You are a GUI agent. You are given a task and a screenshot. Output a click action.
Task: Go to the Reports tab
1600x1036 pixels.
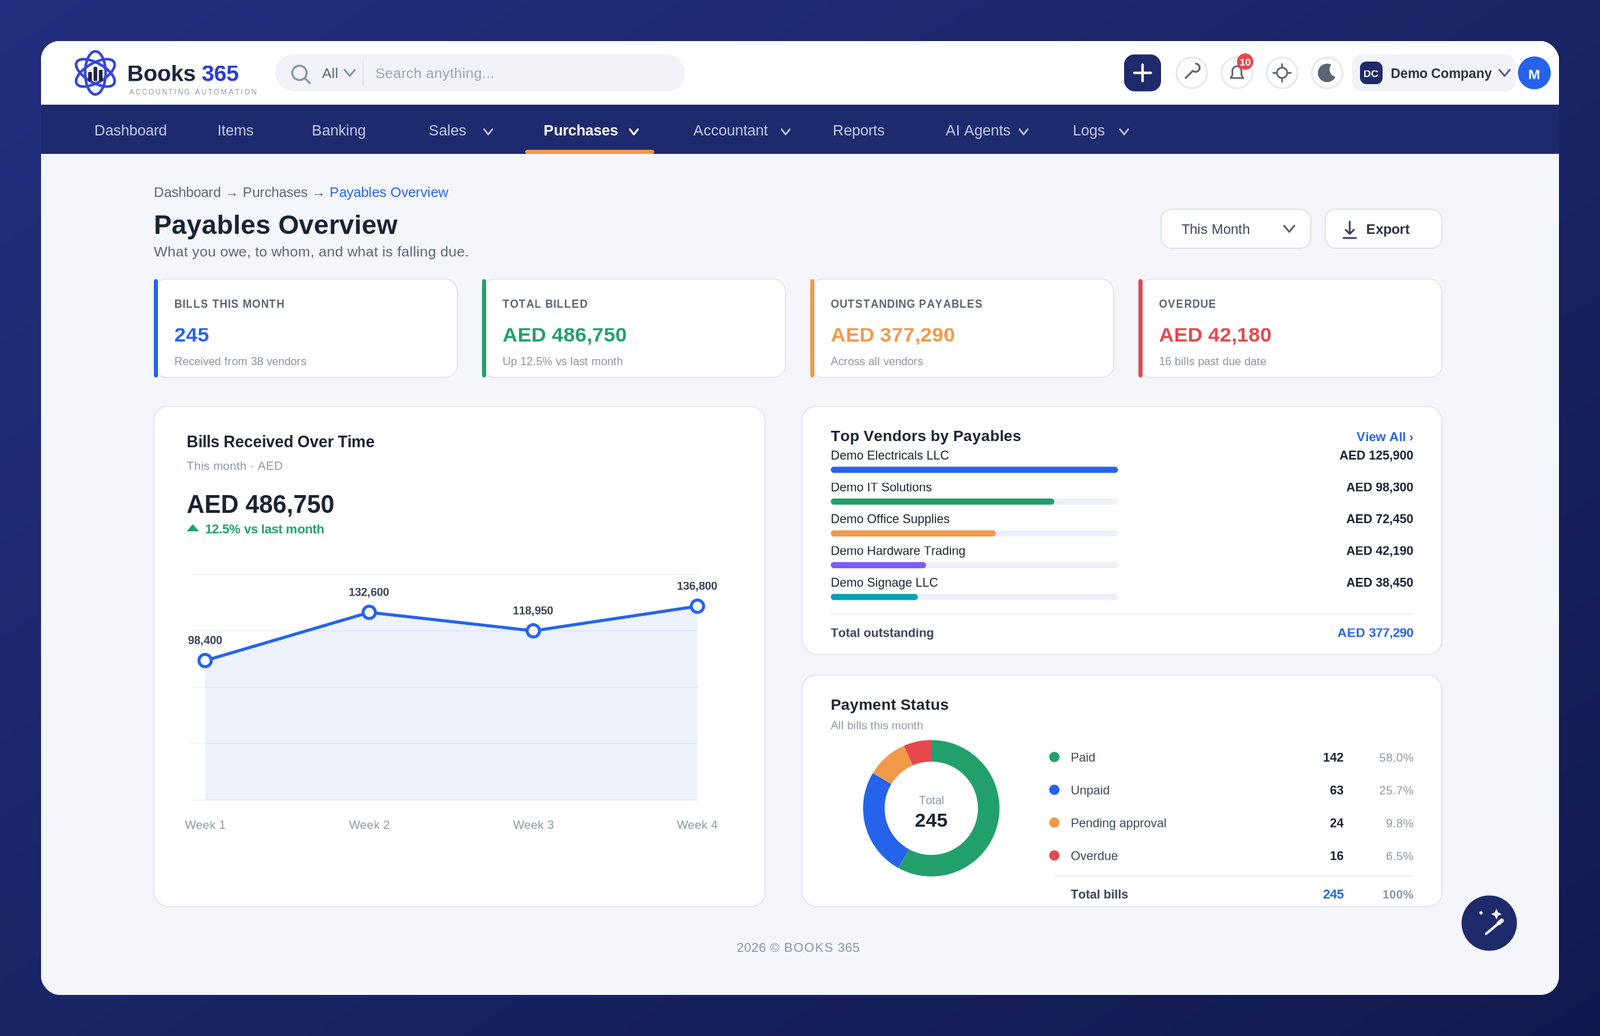(858, 131)
